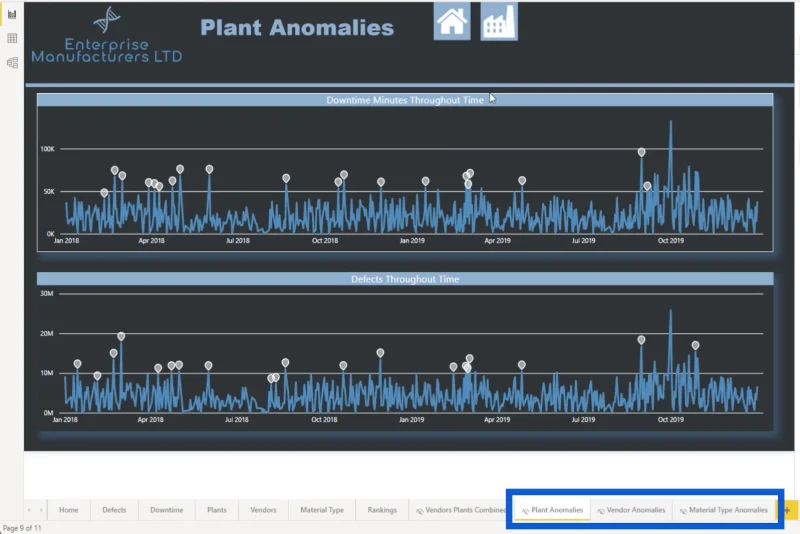This screenshot has height=534, width=800.
Task: Open the Downtime page tab
Action: pyautogui.click(x=167, y=510)
